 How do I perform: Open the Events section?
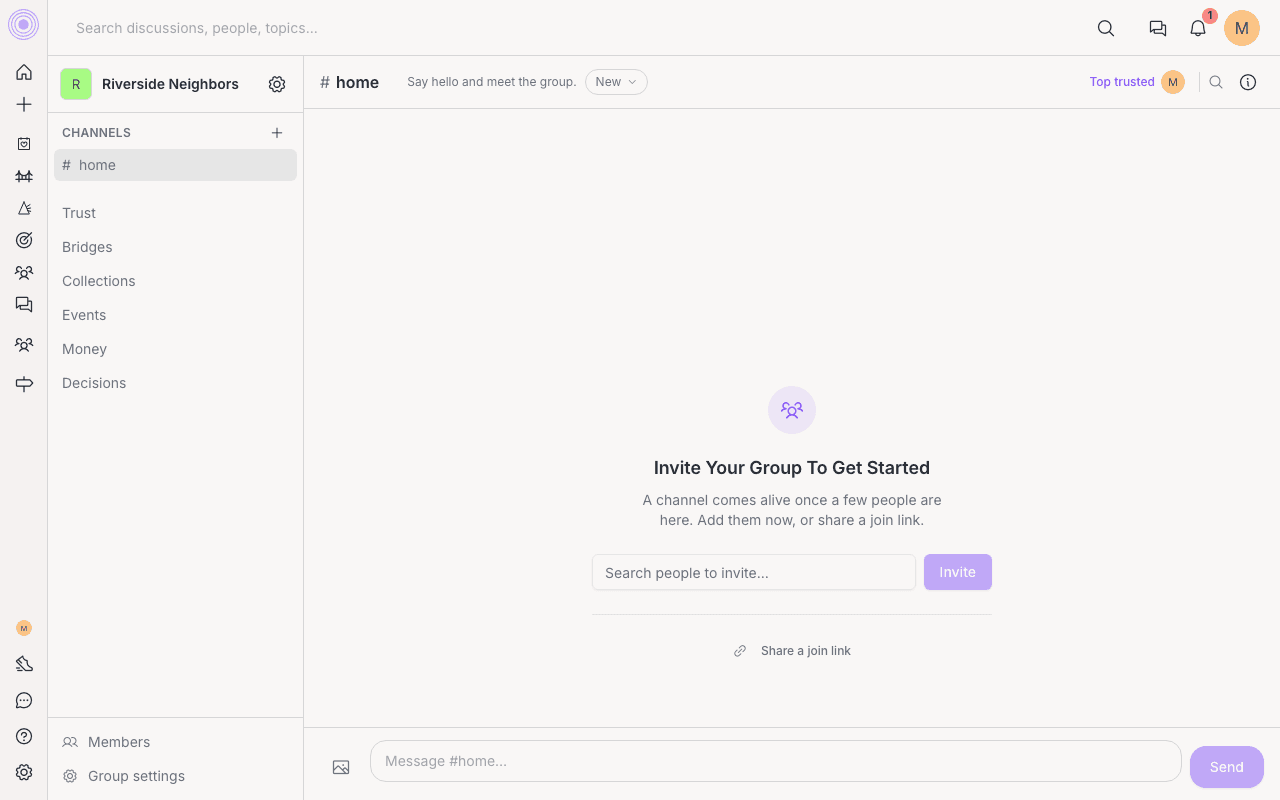pyautogui.click(x=84, y=315)
